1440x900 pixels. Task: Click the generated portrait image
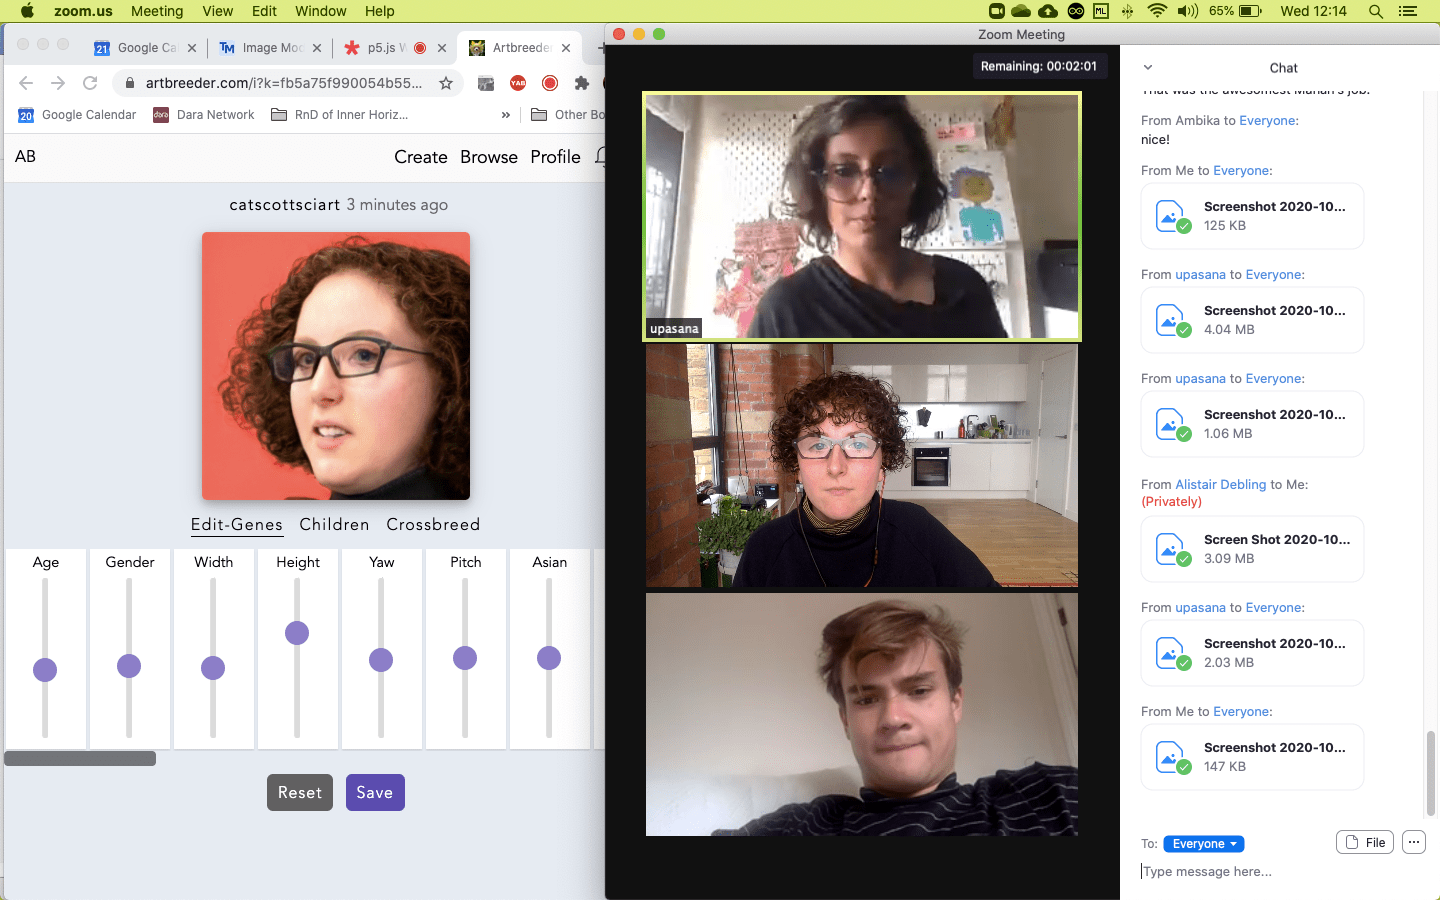click(336, 366)
